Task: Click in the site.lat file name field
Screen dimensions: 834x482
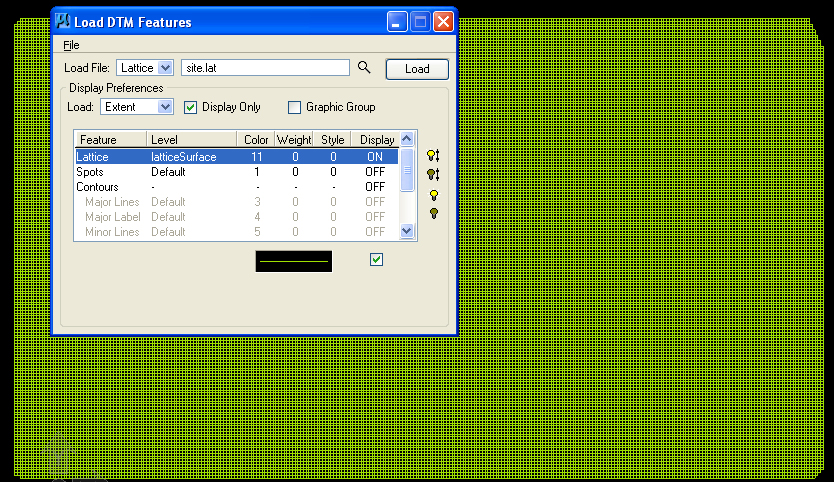Action: point(265,68)
